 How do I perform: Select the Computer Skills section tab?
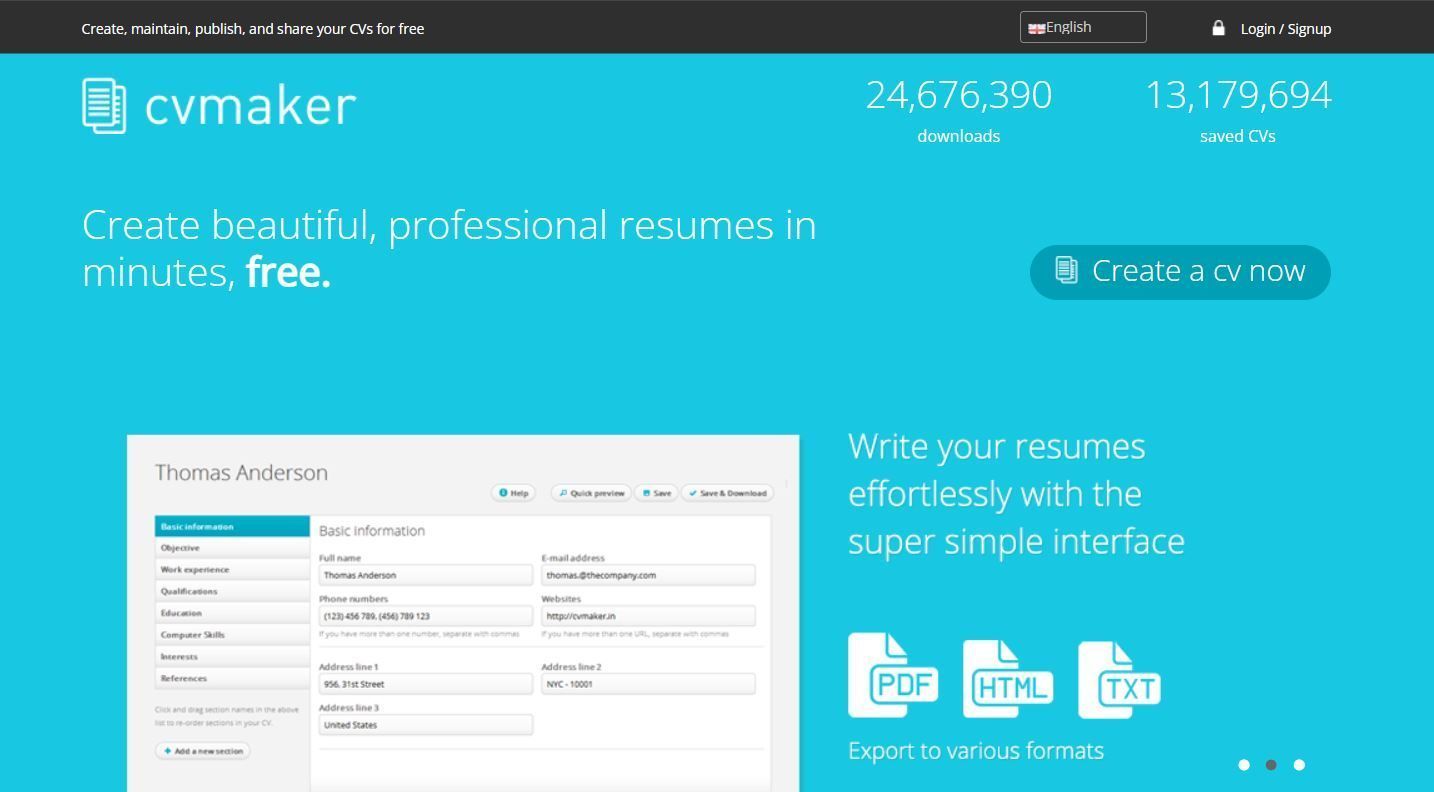(x=232, y=635)
